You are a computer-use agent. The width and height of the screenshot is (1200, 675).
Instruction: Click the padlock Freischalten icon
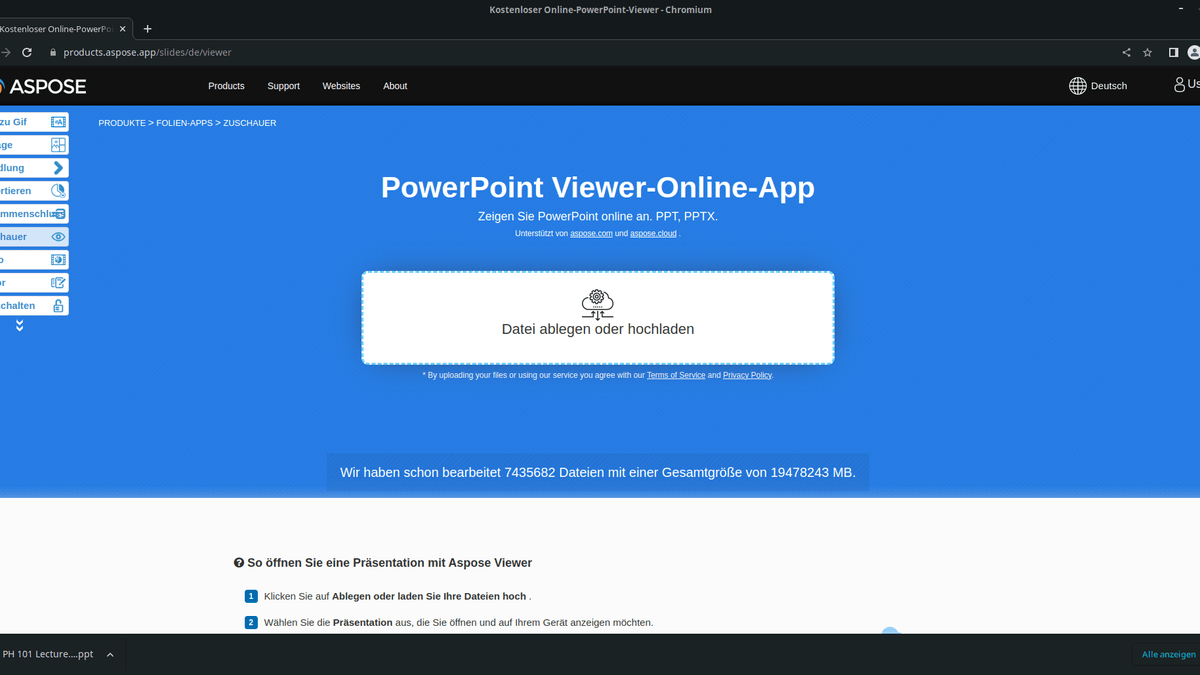pyautogui.click(x=58, y=305)
